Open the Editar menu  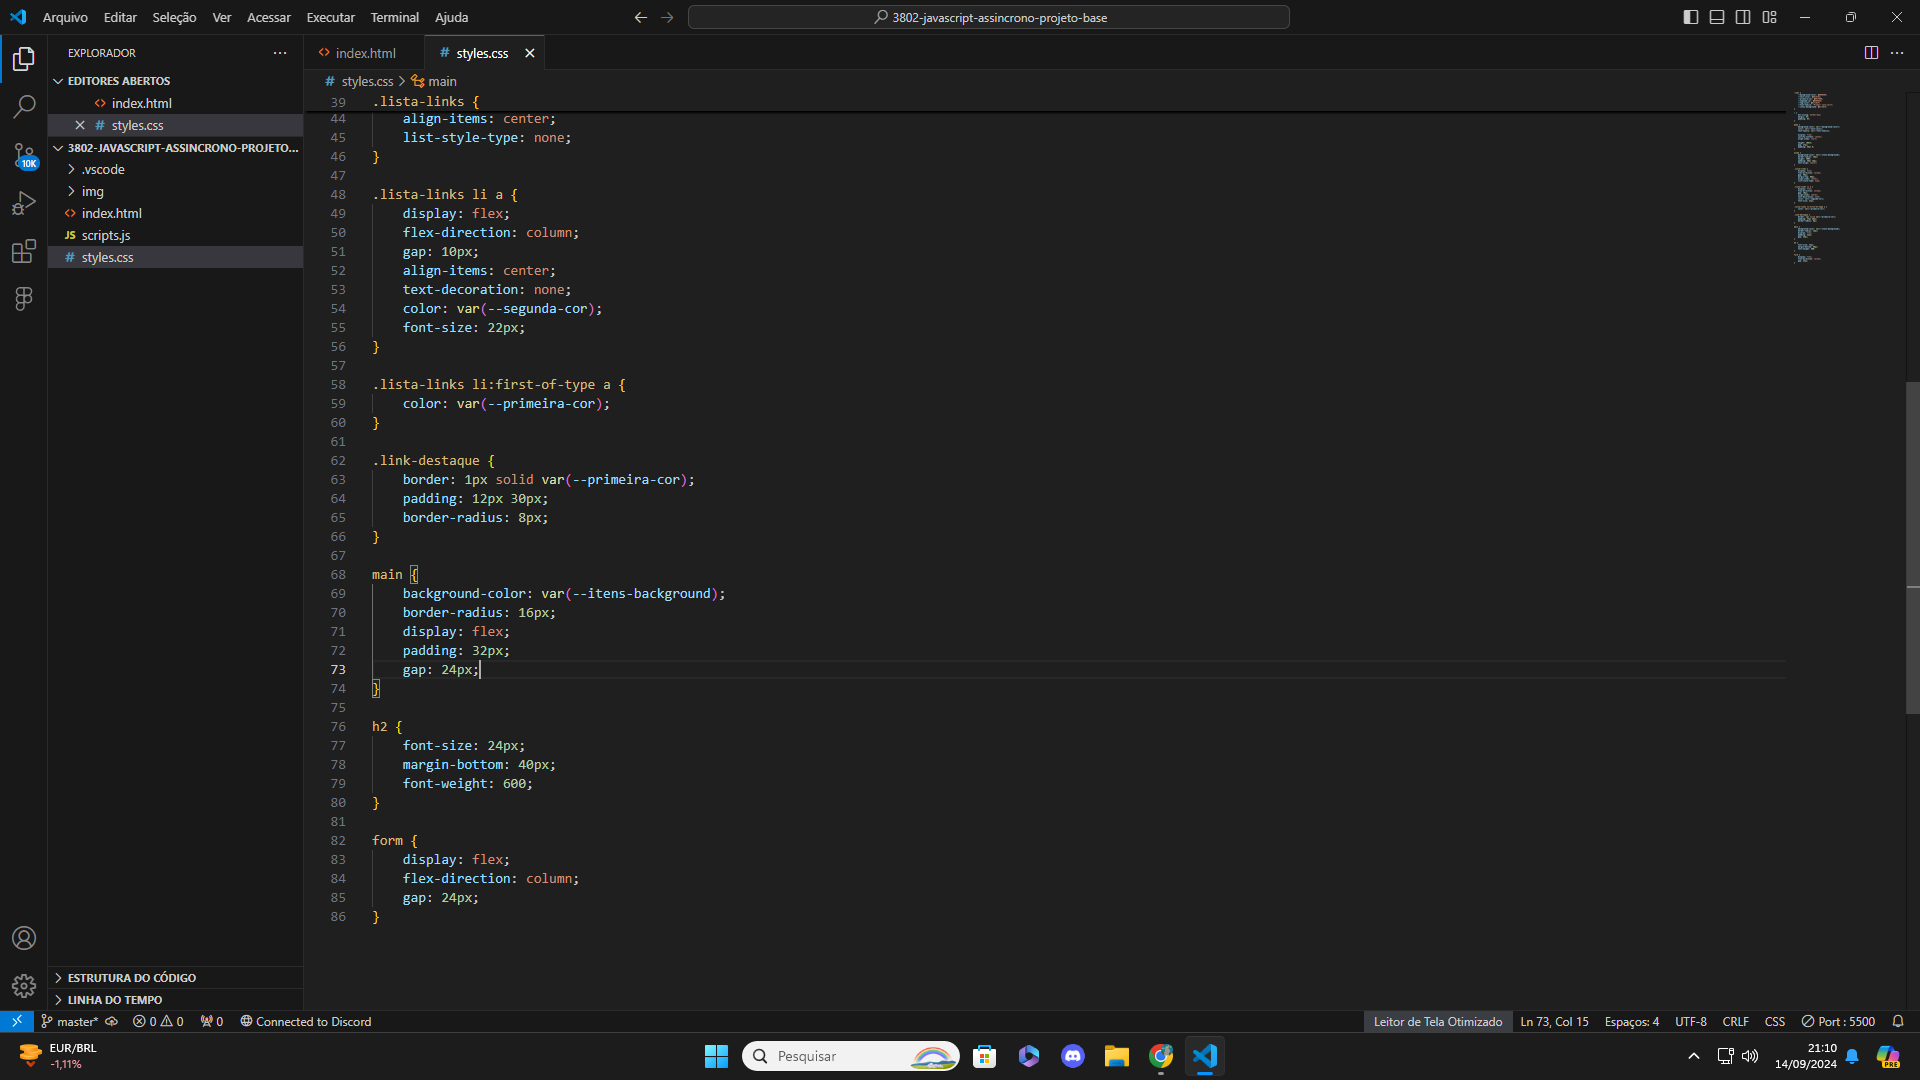[120, 17]
